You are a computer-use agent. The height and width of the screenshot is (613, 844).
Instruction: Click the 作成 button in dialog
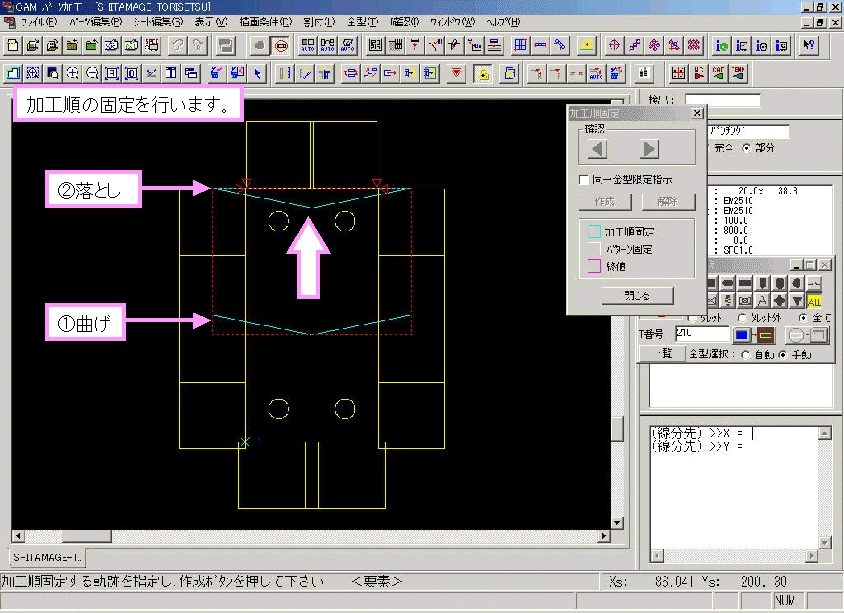click(x=606, y=202)
